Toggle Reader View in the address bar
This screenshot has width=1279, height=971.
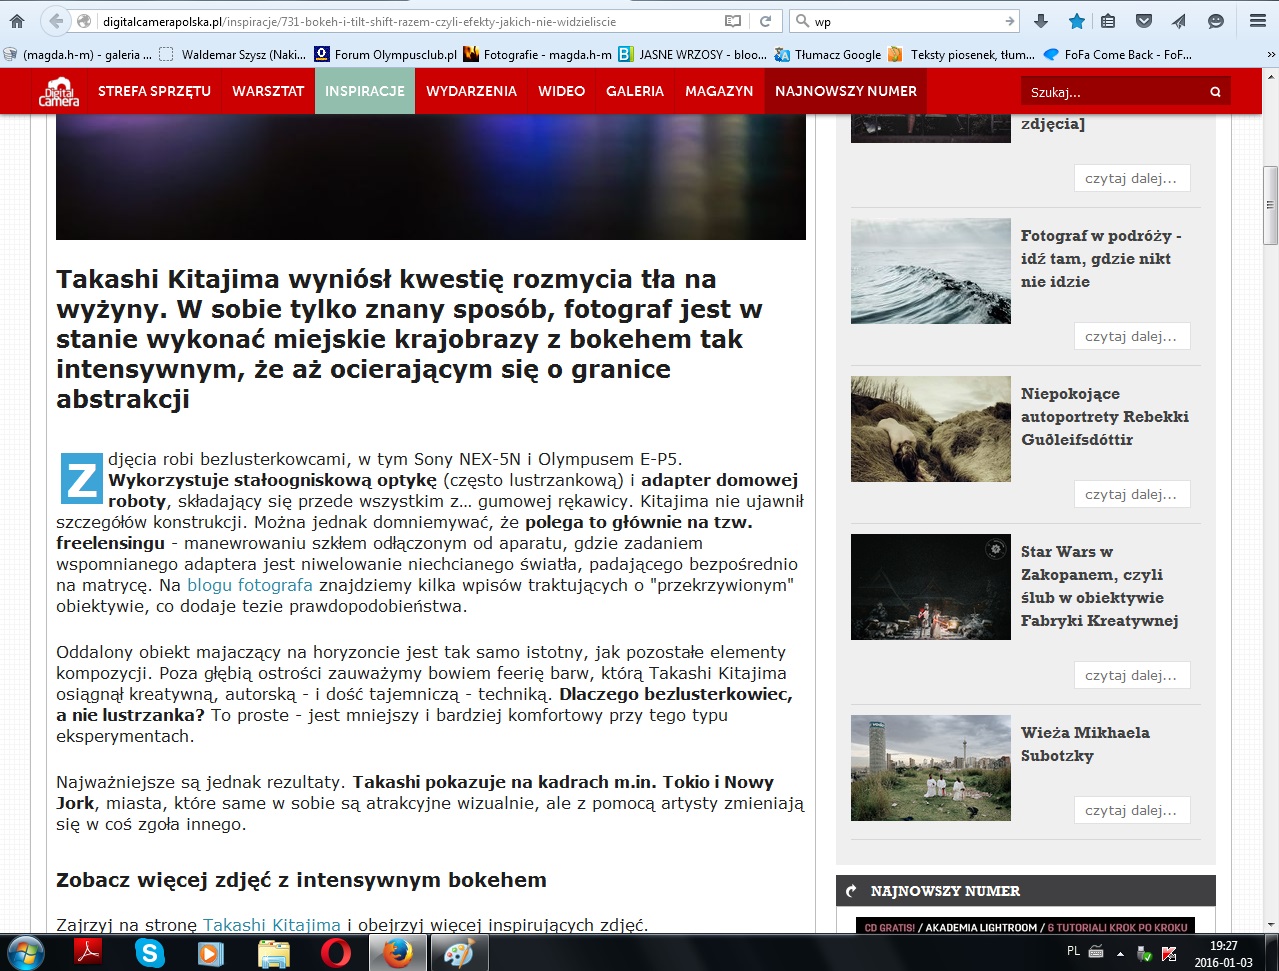point(733,21)
